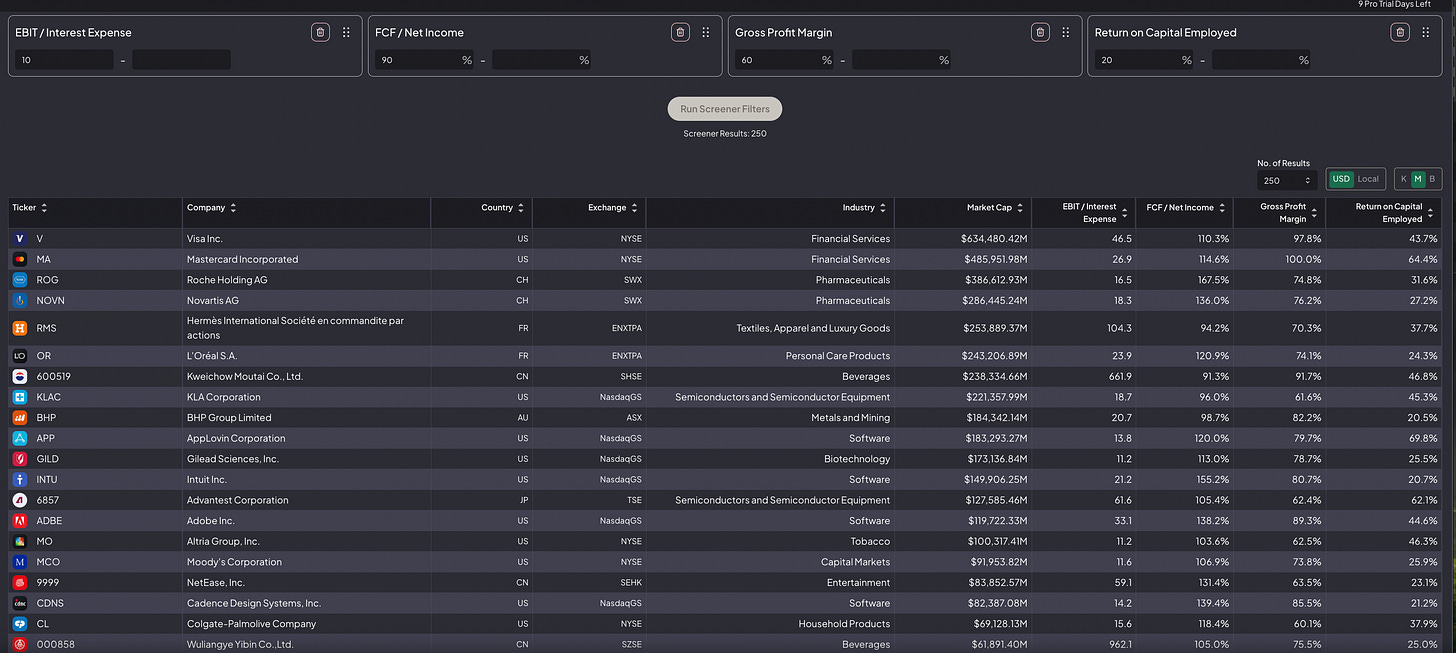Click FCF / Net Income minimum field
Image resolution: width=1456 pixels, height=653 pixels.
(x=424, y=60)
